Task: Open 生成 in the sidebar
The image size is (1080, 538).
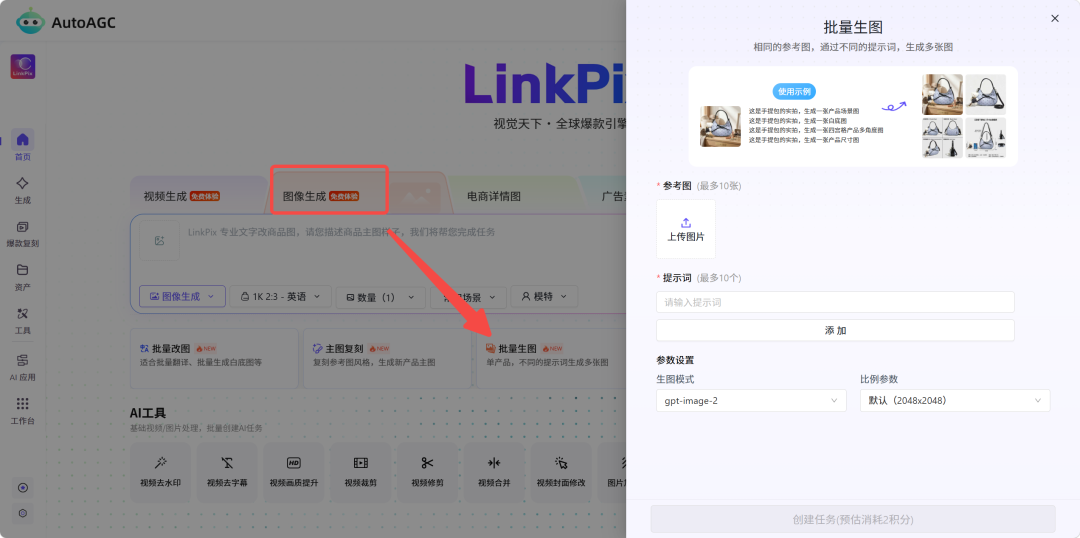Action: click(x=23, y=189)
